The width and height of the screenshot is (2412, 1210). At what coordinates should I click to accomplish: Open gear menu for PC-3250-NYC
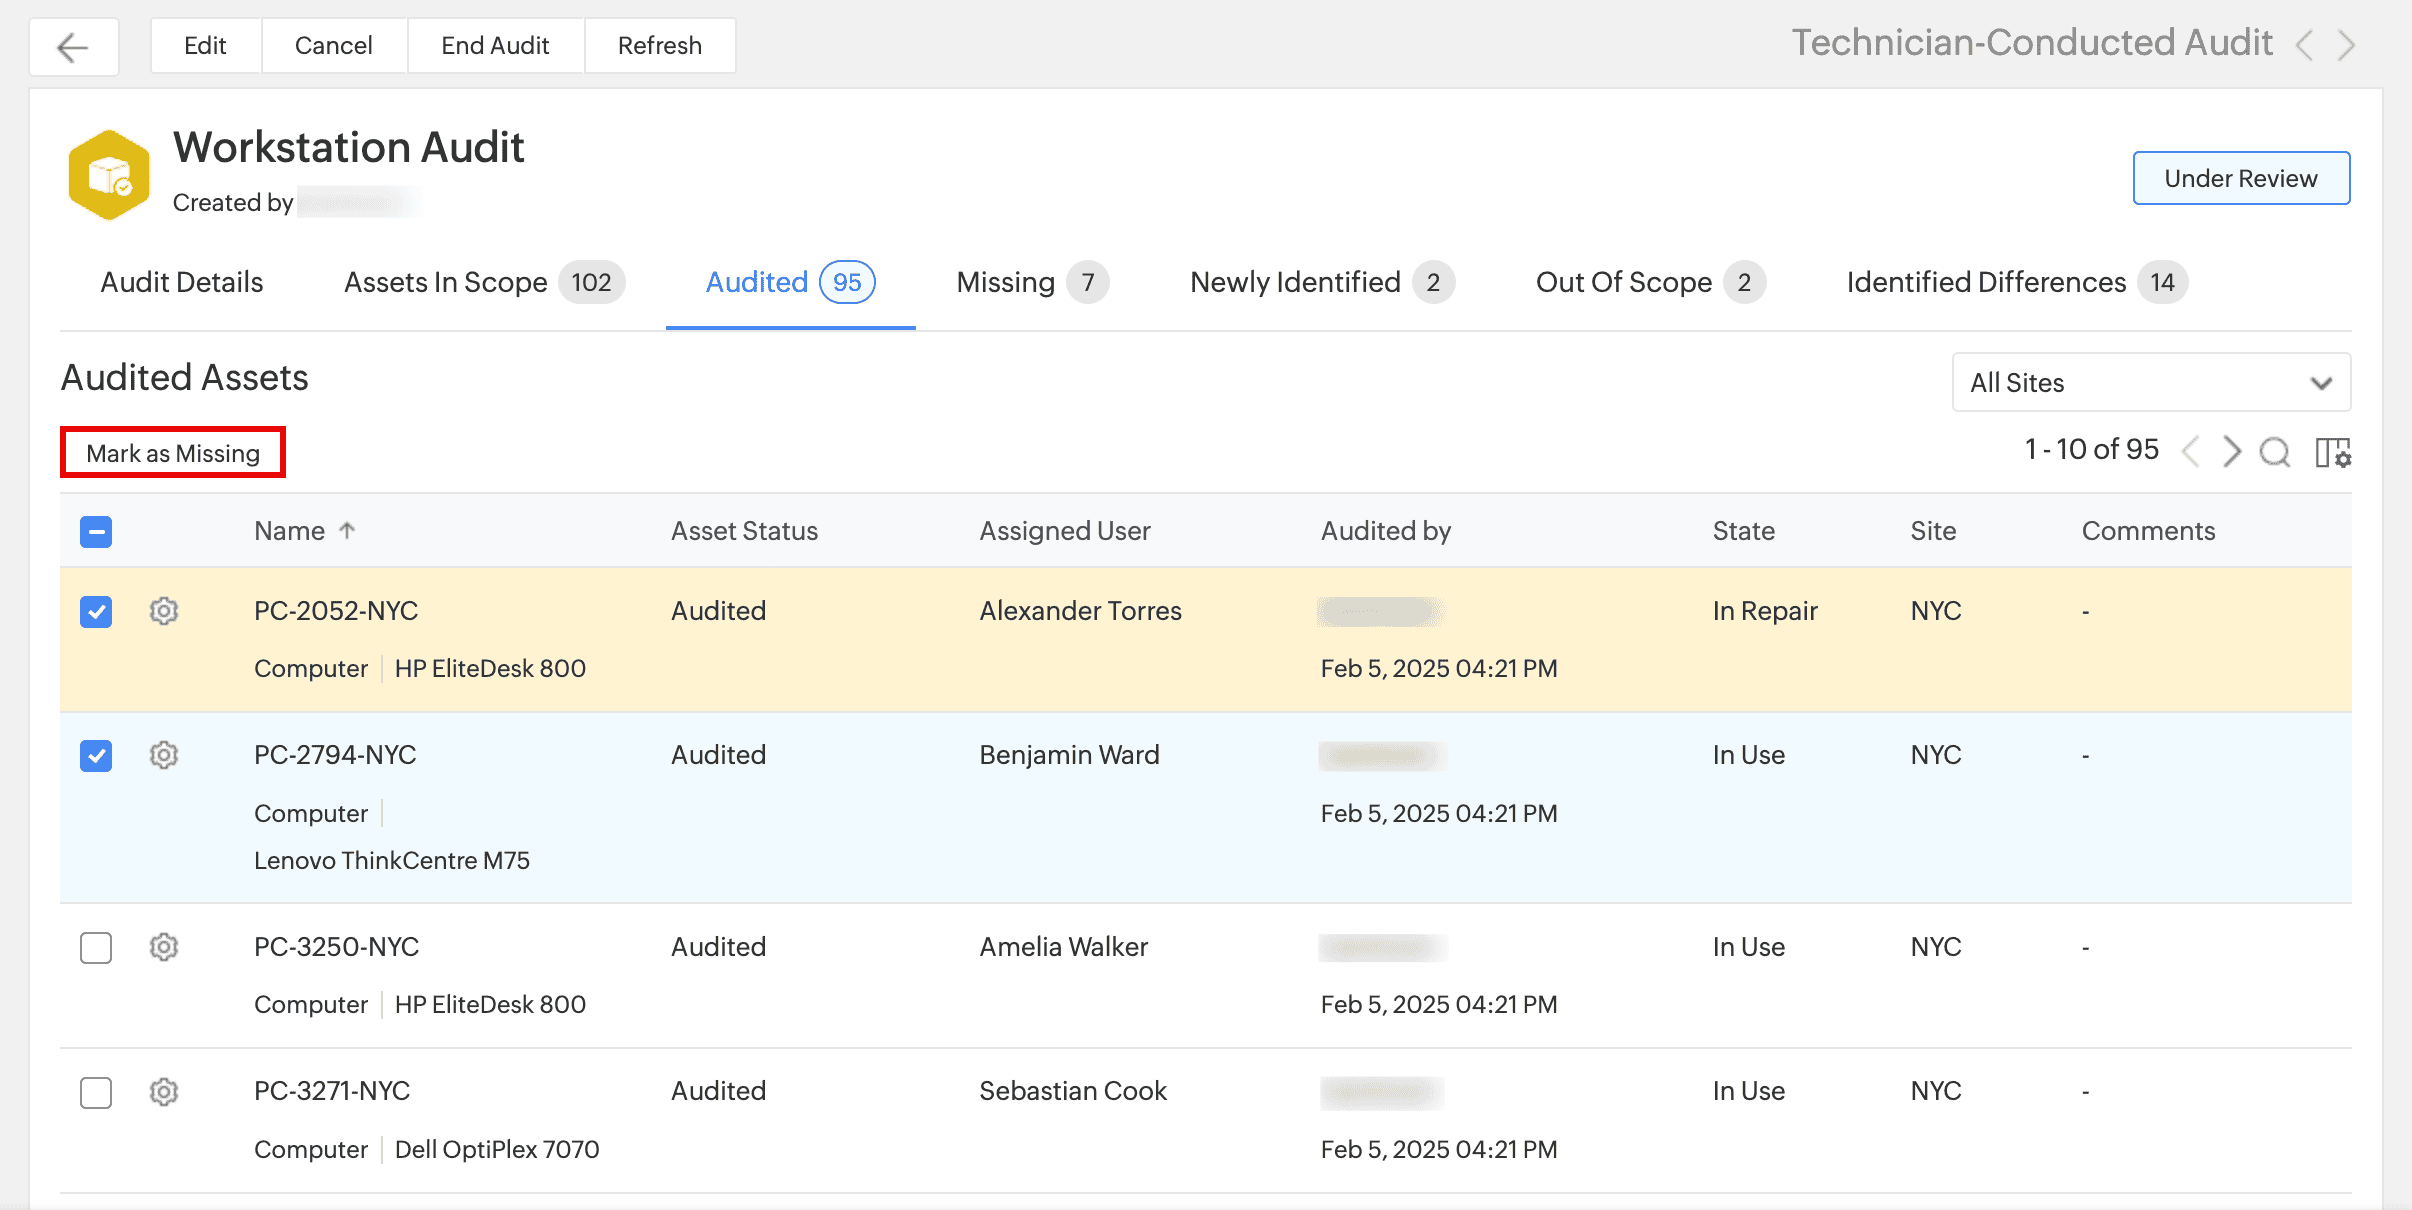click(x=164, y=947)
